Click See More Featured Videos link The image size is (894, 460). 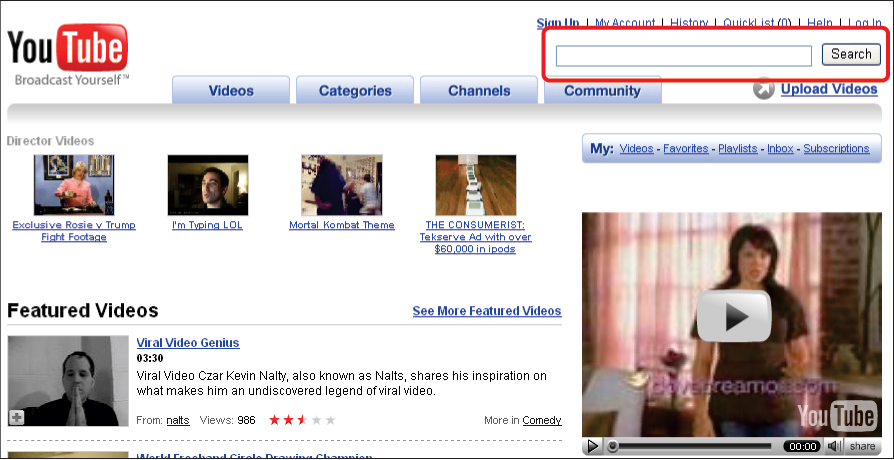pos(487,311)
